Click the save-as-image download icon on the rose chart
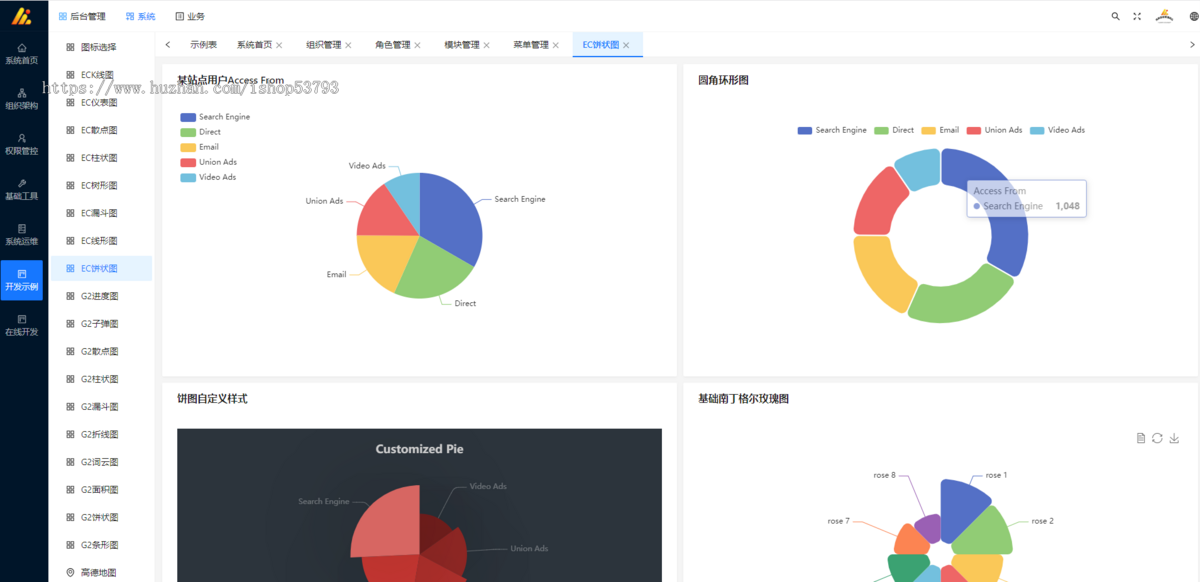Viewport: 1200px width, 582px height. [1174, 438]
